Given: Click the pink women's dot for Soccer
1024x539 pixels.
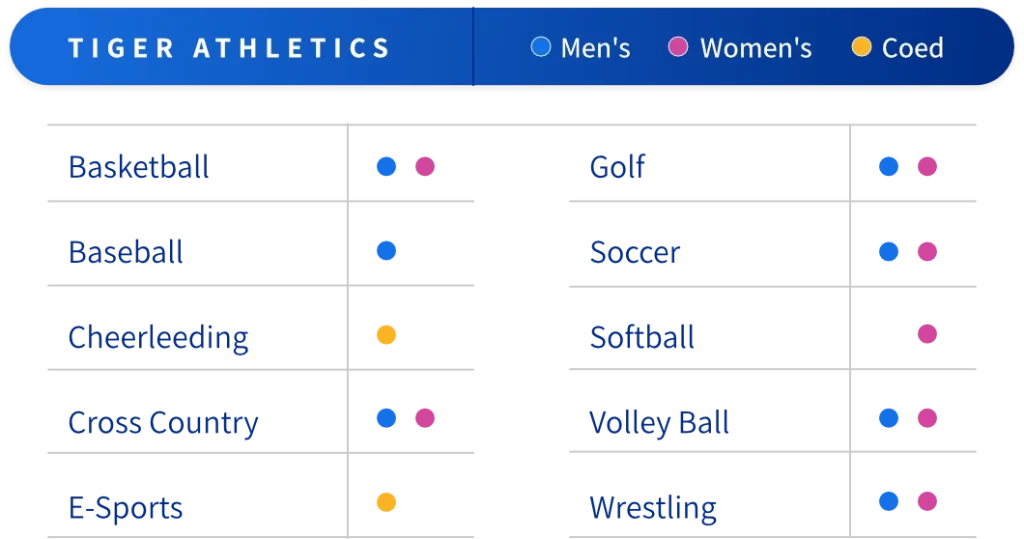Looking at the screenshot, I should 927,252.
